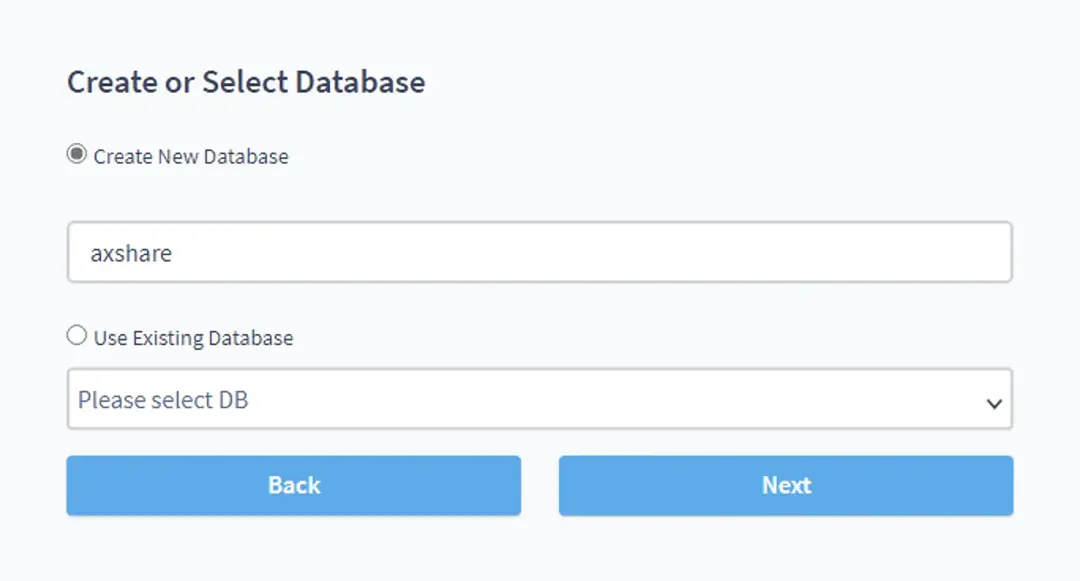Expand the database selection list
The height and width of the screenshot is (581, 1080).
[540, 399]
